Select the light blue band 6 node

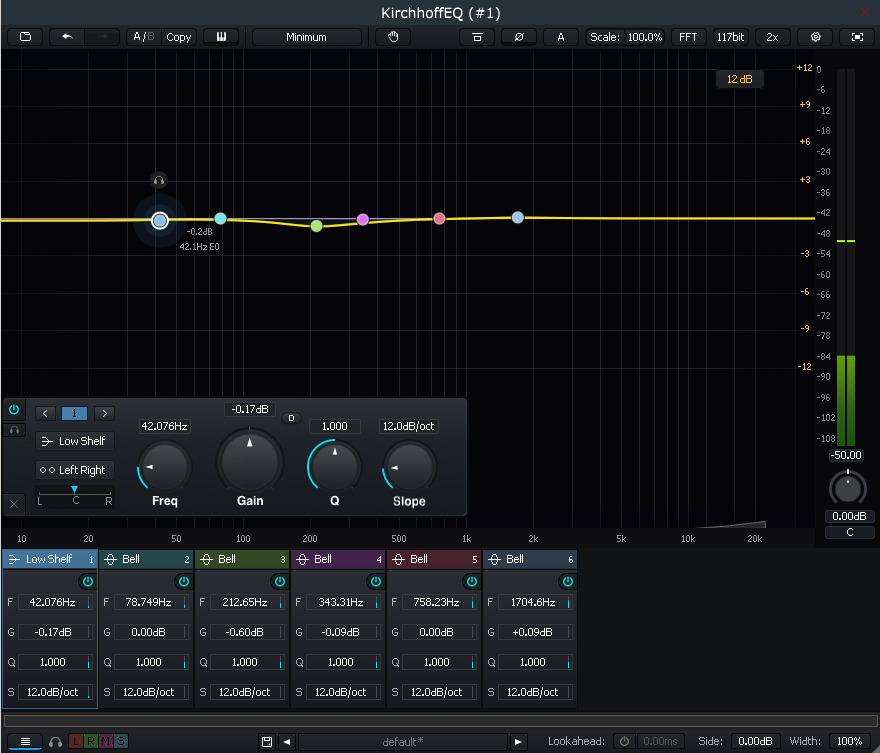(517, 217)
